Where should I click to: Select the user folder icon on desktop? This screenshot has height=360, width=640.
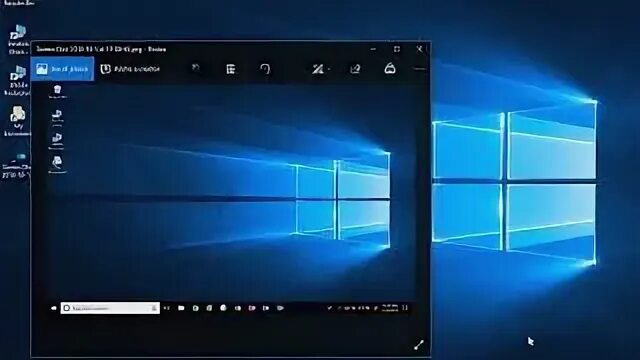[17, 121]
